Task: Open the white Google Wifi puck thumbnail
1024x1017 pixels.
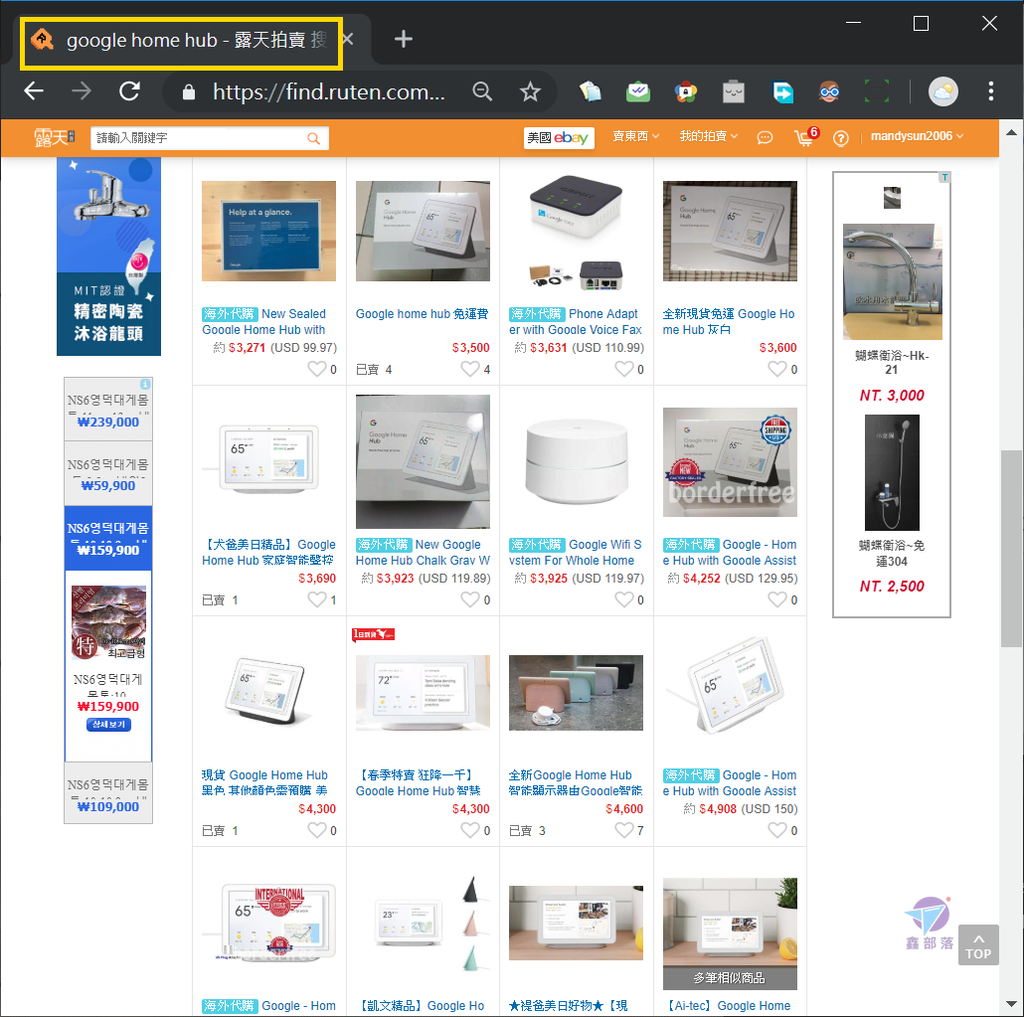Action: coord(576,461)
